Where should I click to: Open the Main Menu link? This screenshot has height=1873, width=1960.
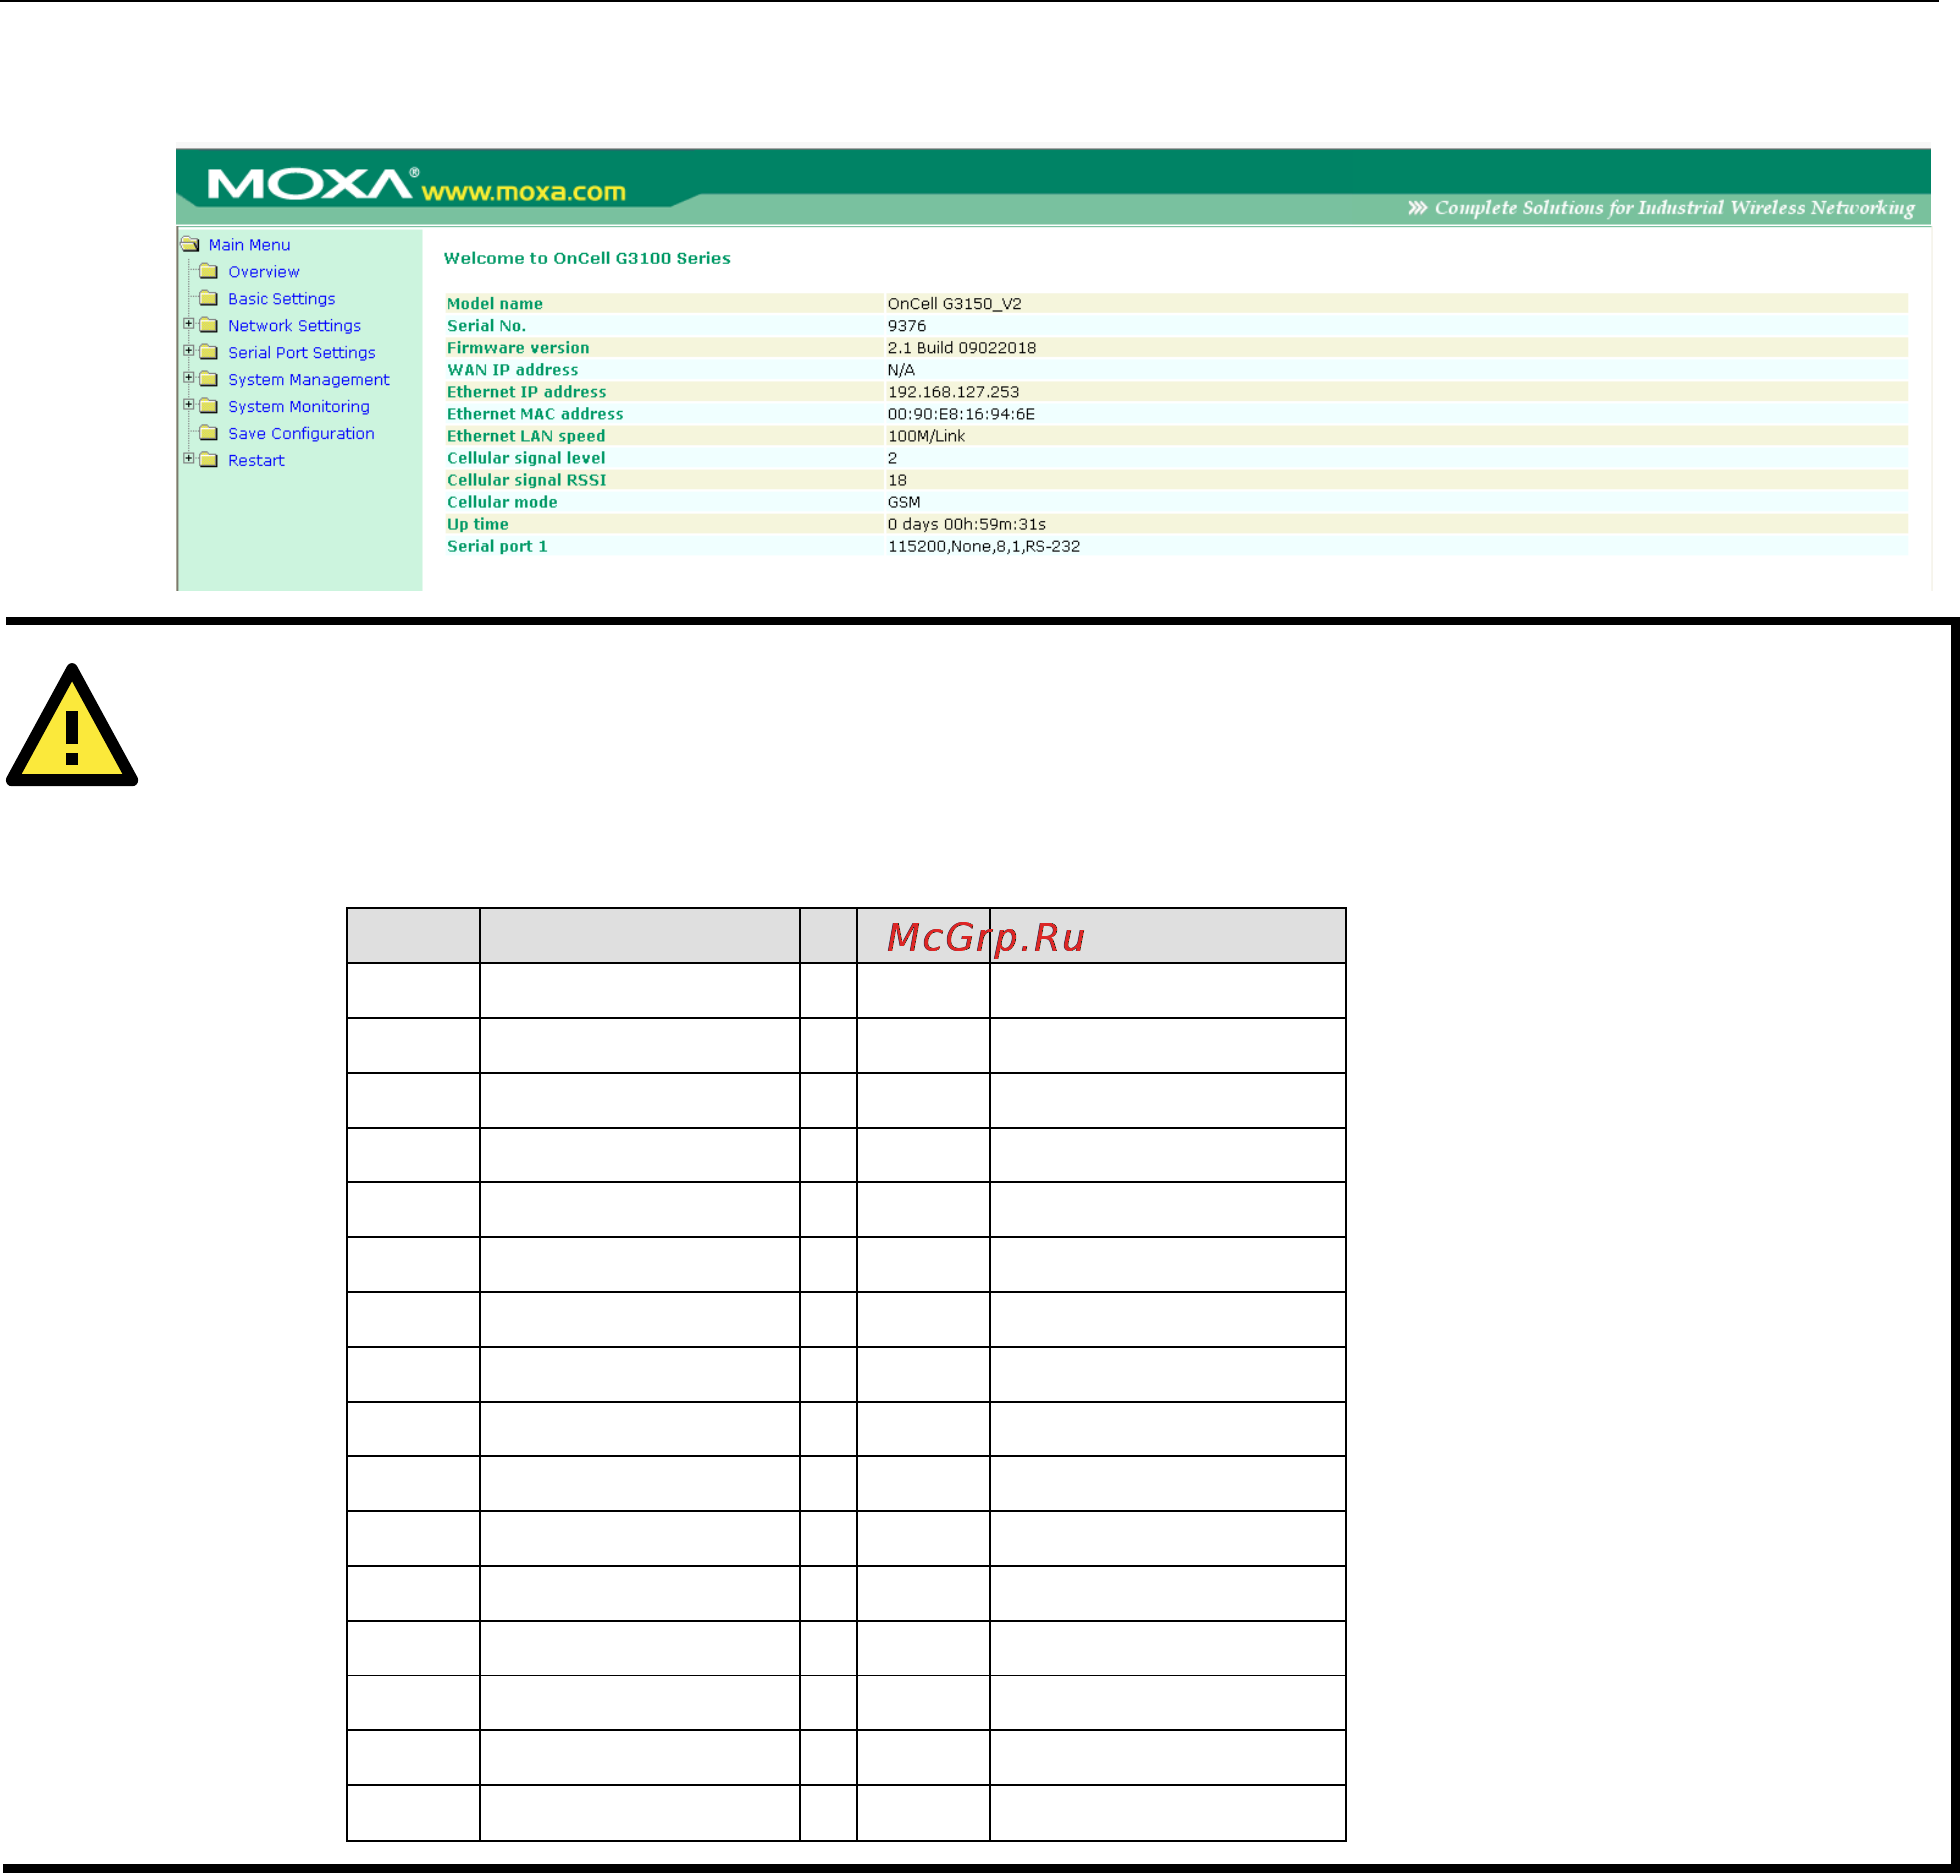[249, 245]
